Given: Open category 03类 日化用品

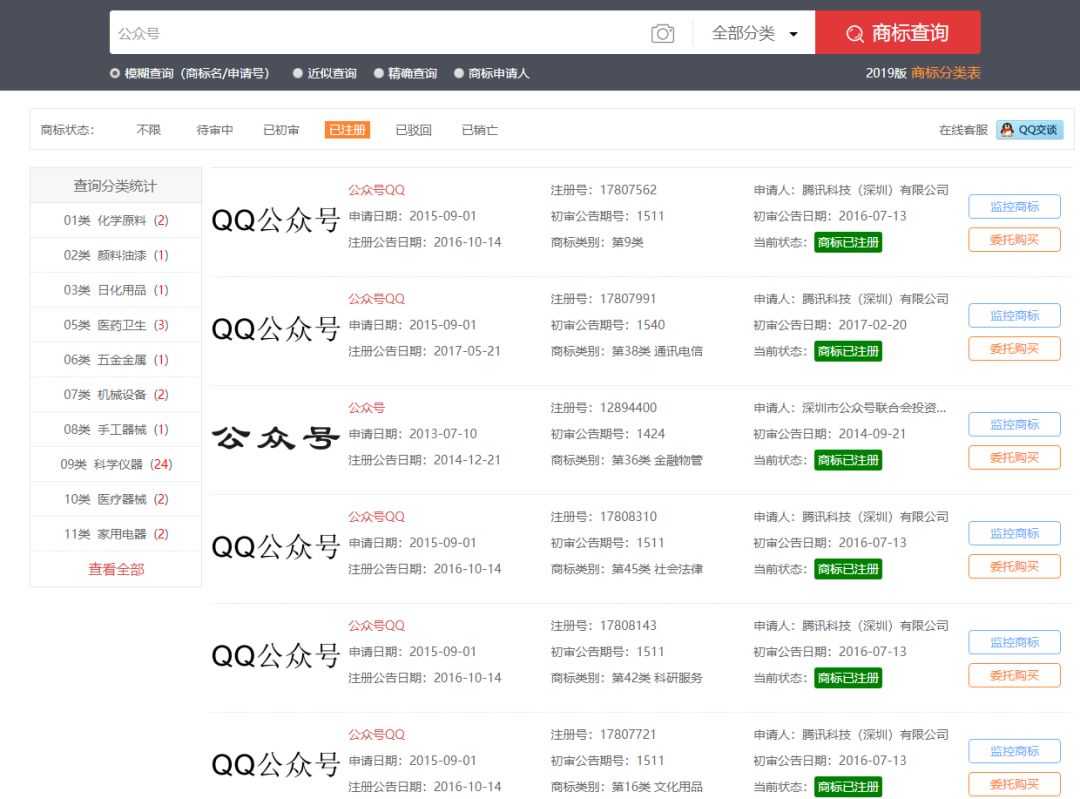Looking at the screenshot, I should (x=116, y=290).
